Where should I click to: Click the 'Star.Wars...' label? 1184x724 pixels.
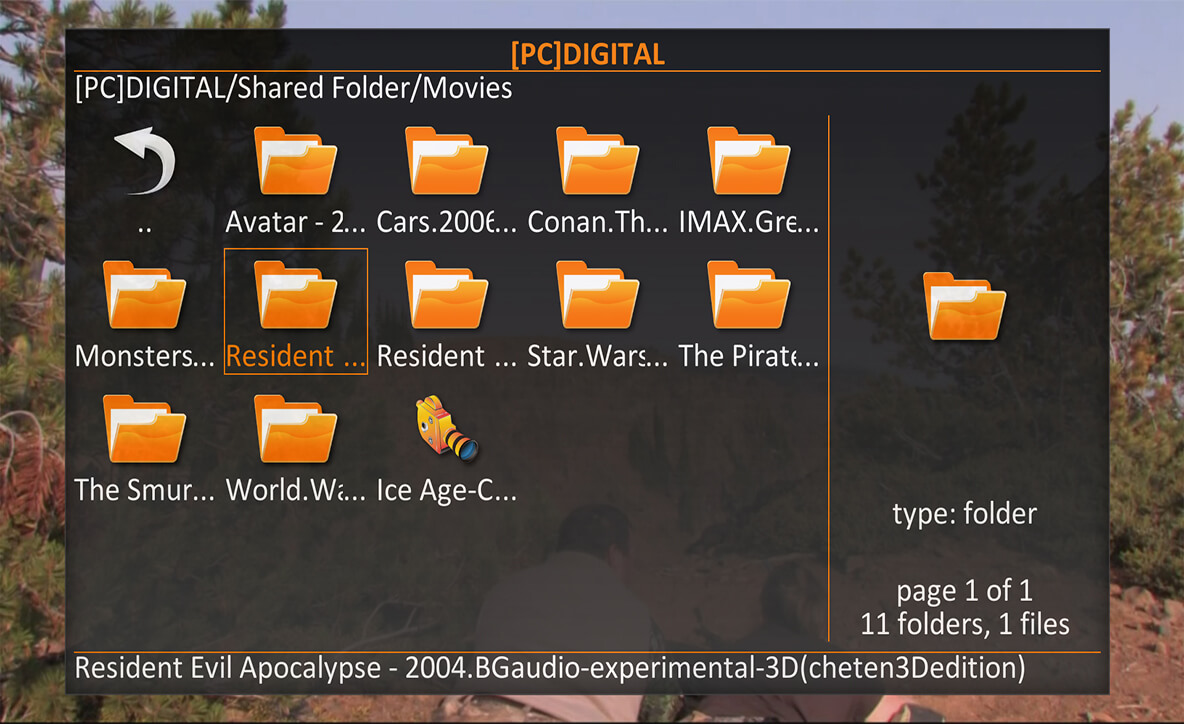597,356
